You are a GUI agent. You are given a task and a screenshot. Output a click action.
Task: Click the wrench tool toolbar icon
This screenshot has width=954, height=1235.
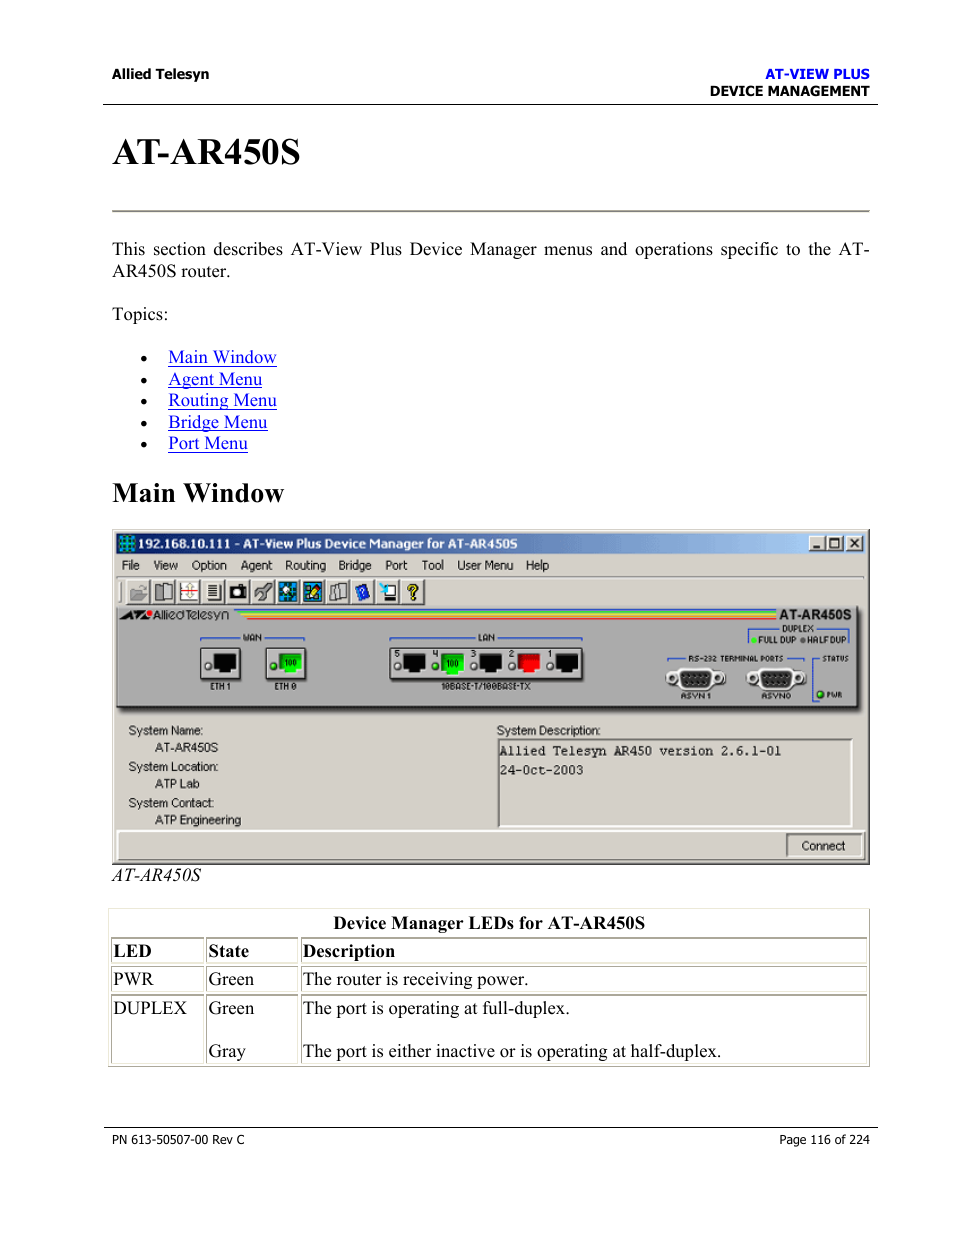(263, 592)
